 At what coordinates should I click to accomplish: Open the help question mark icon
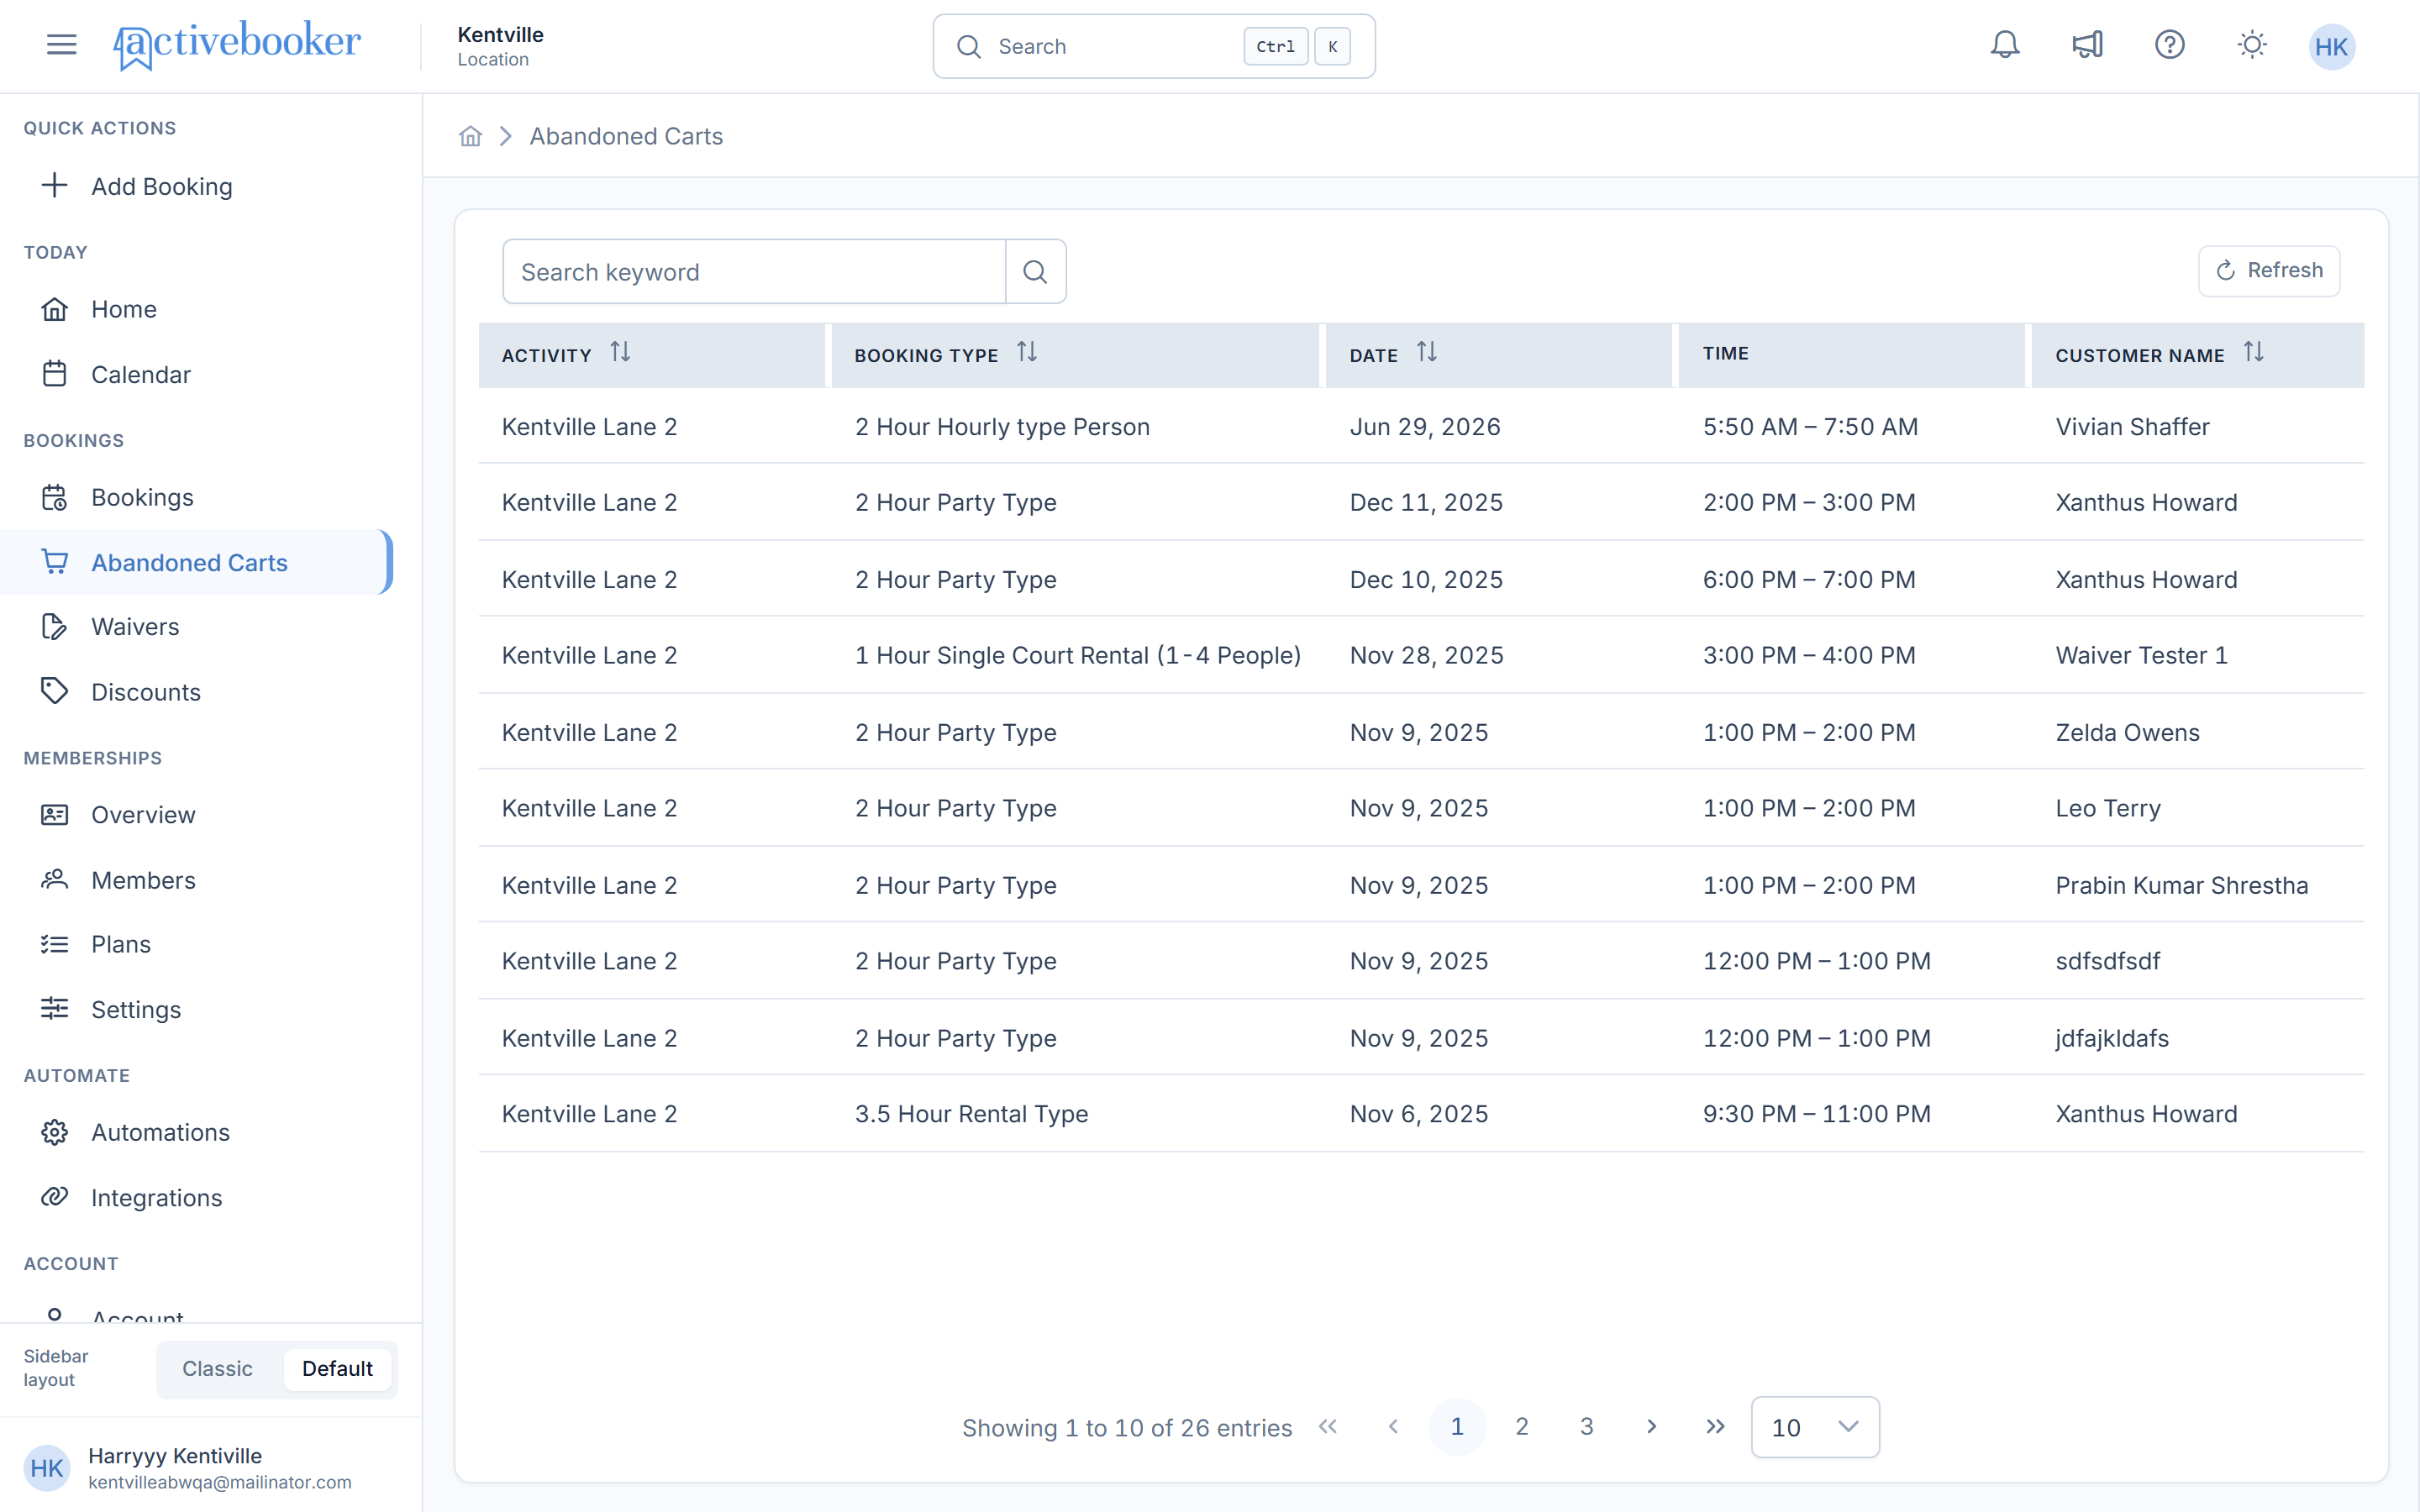point(2169,45)
